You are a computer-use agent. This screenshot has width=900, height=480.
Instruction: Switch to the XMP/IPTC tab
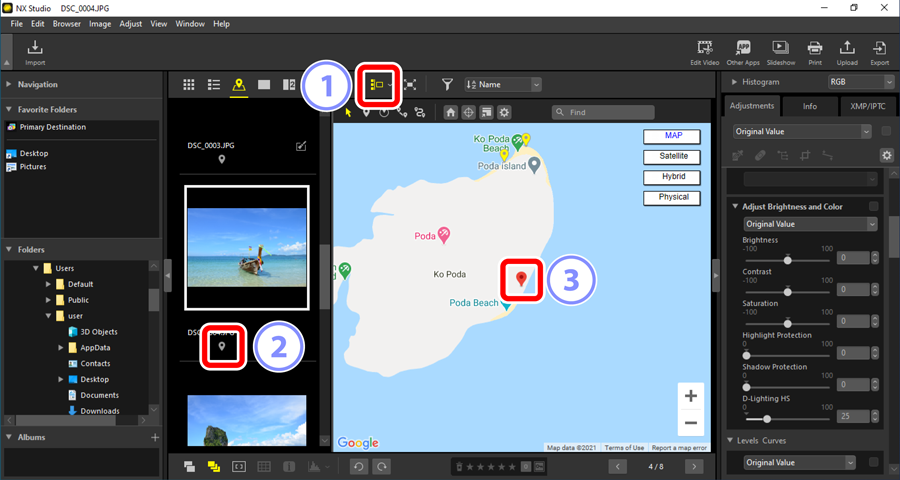click(x=867, y=106)
